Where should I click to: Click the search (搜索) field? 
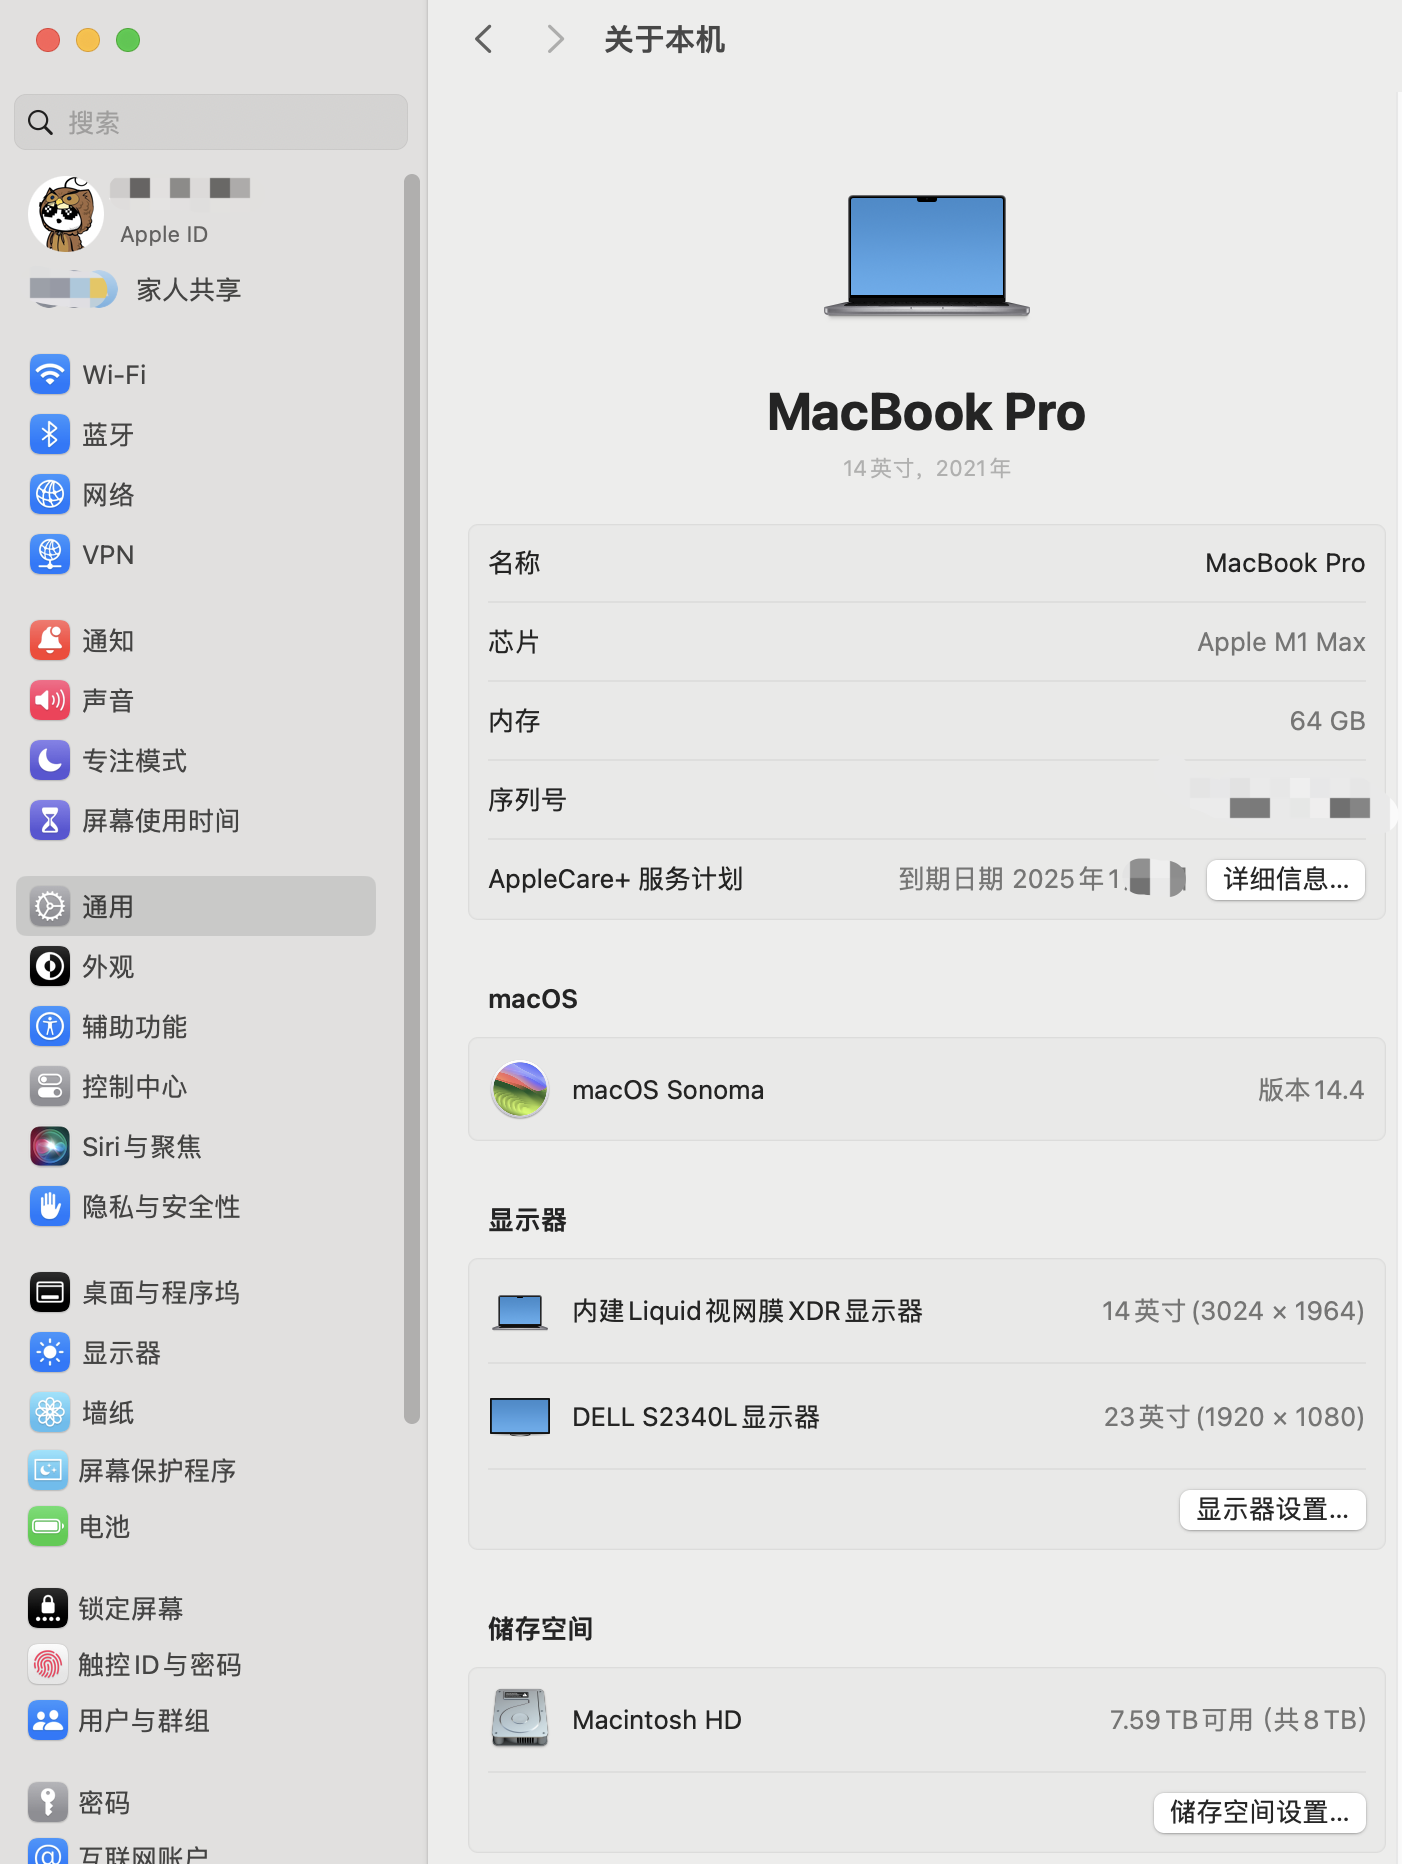click(x=211, y=122)
